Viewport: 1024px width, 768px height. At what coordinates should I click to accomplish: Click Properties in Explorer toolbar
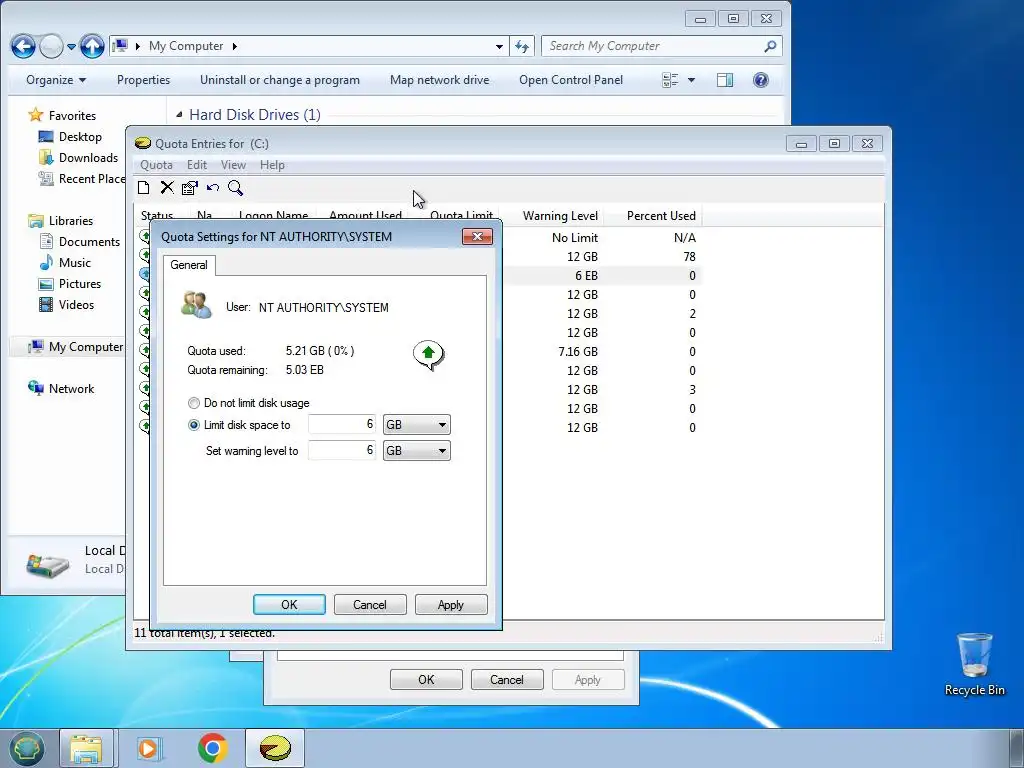coord(144,80)
